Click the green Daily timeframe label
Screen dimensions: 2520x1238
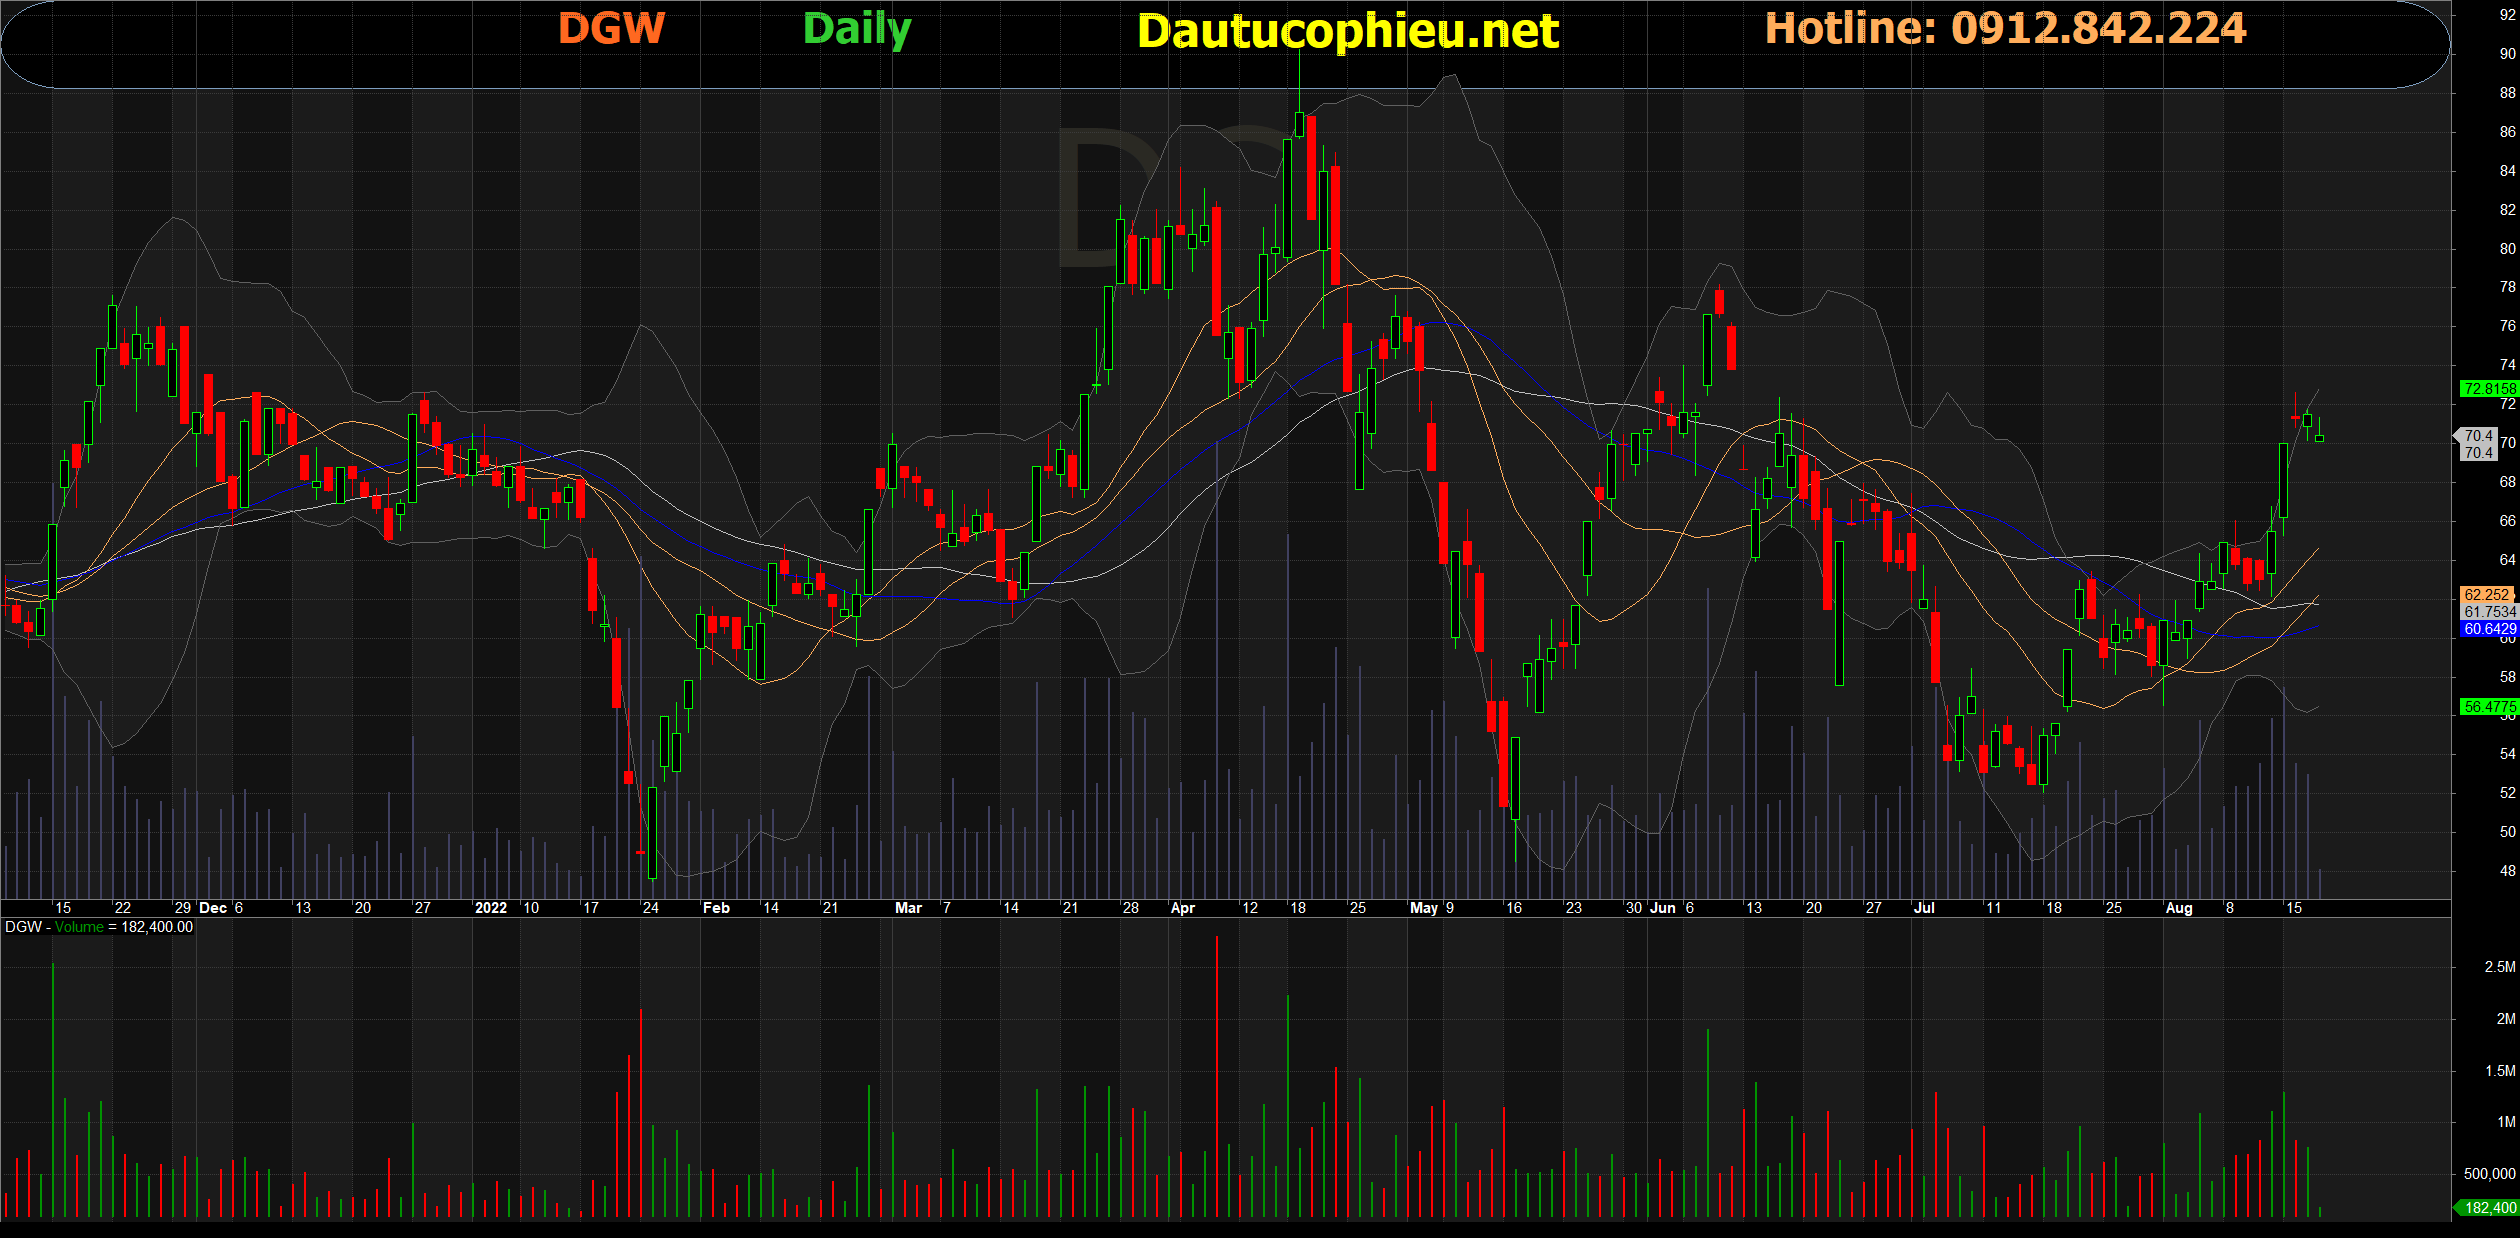click(857, 29)
